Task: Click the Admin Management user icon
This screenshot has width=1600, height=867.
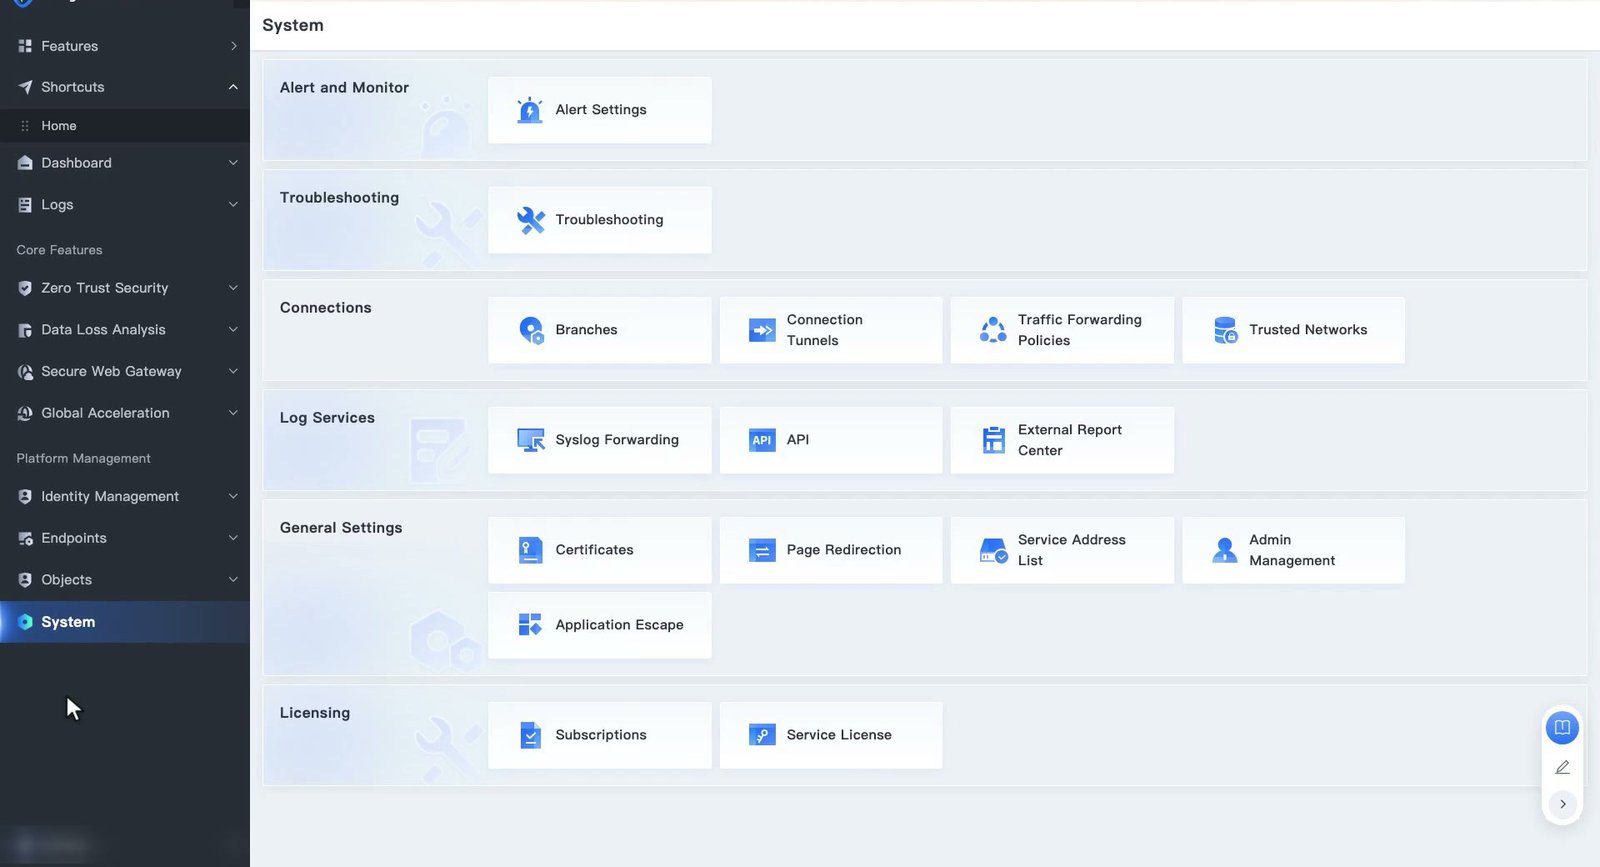Action: point(1225,550)
